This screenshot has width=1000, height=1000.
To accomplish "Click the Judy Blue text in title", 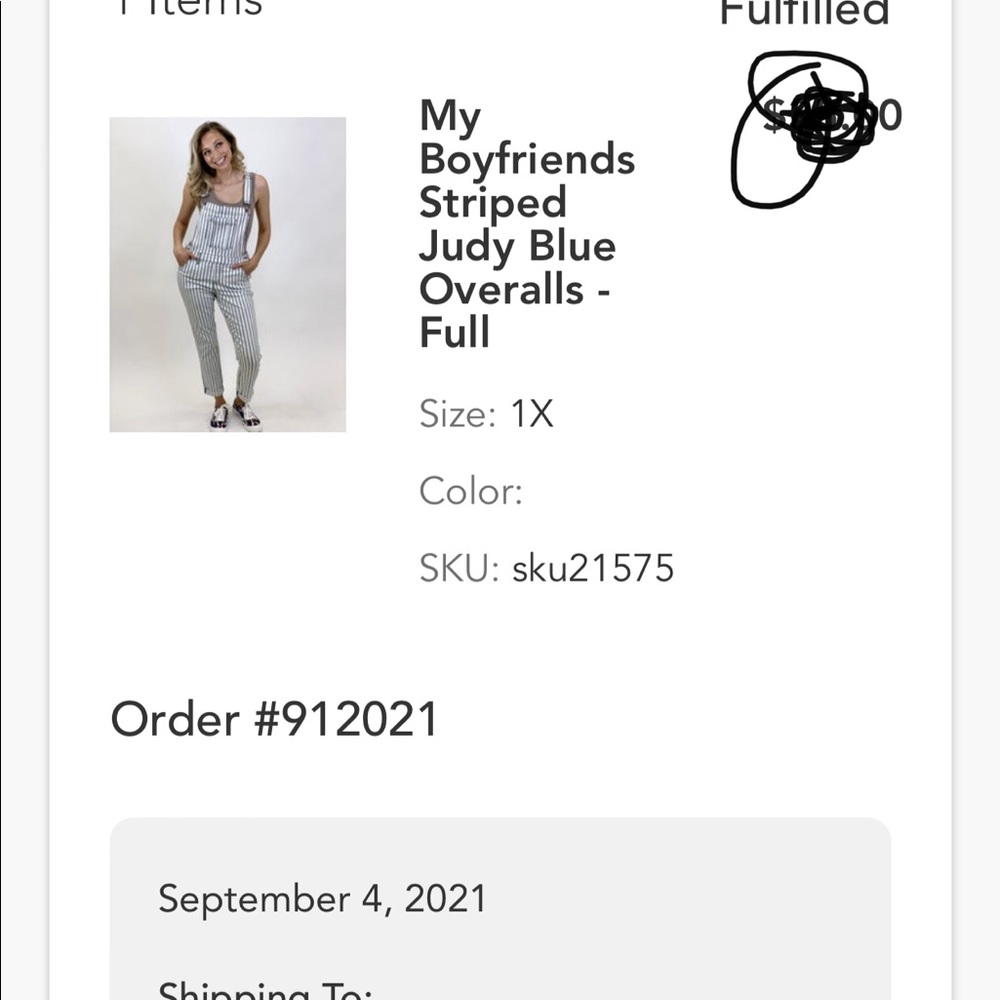I will coord(517,246).
